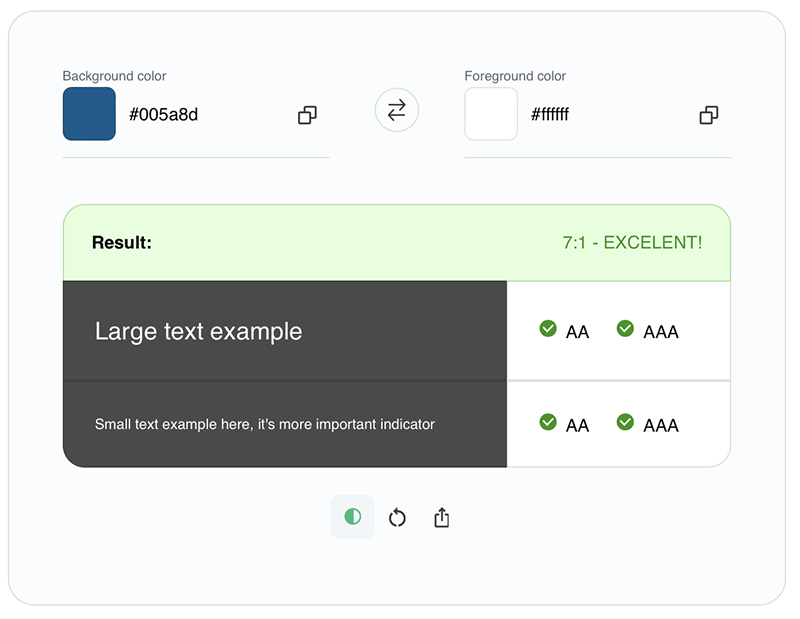800x619 pixels.
Task: Copy the foreground color hex value
Action: coord(709,115)
